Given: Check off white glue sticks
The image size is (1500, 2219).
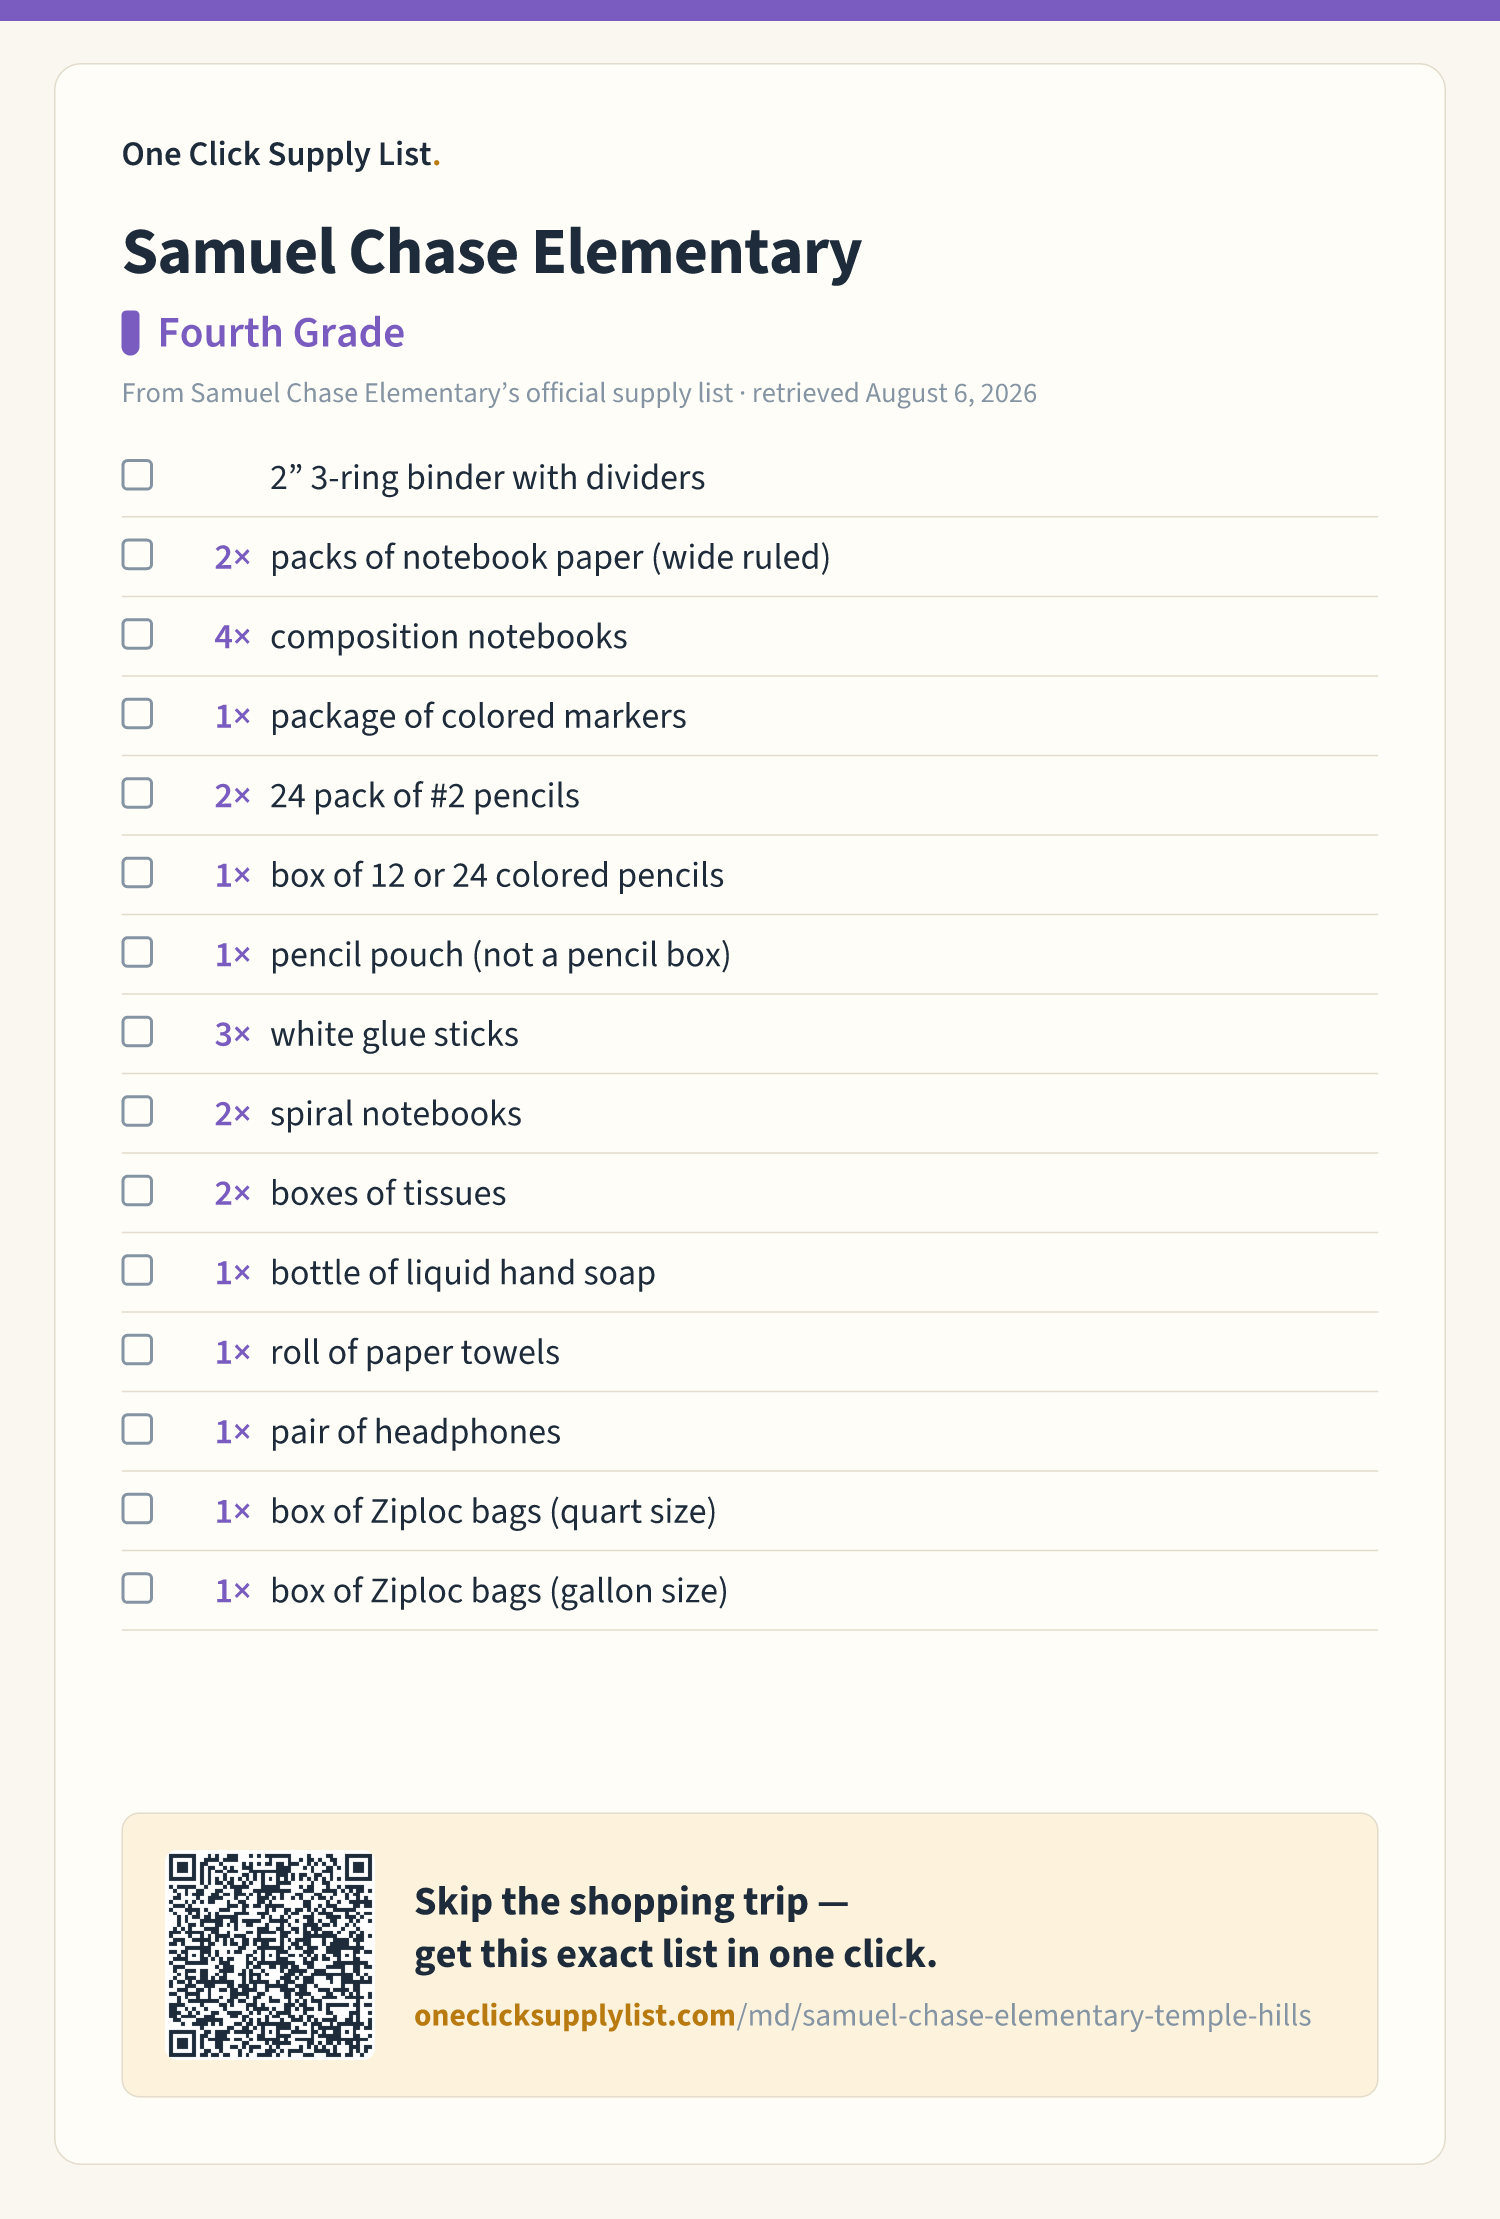Looking at the screenshot, I should 137,1032.
